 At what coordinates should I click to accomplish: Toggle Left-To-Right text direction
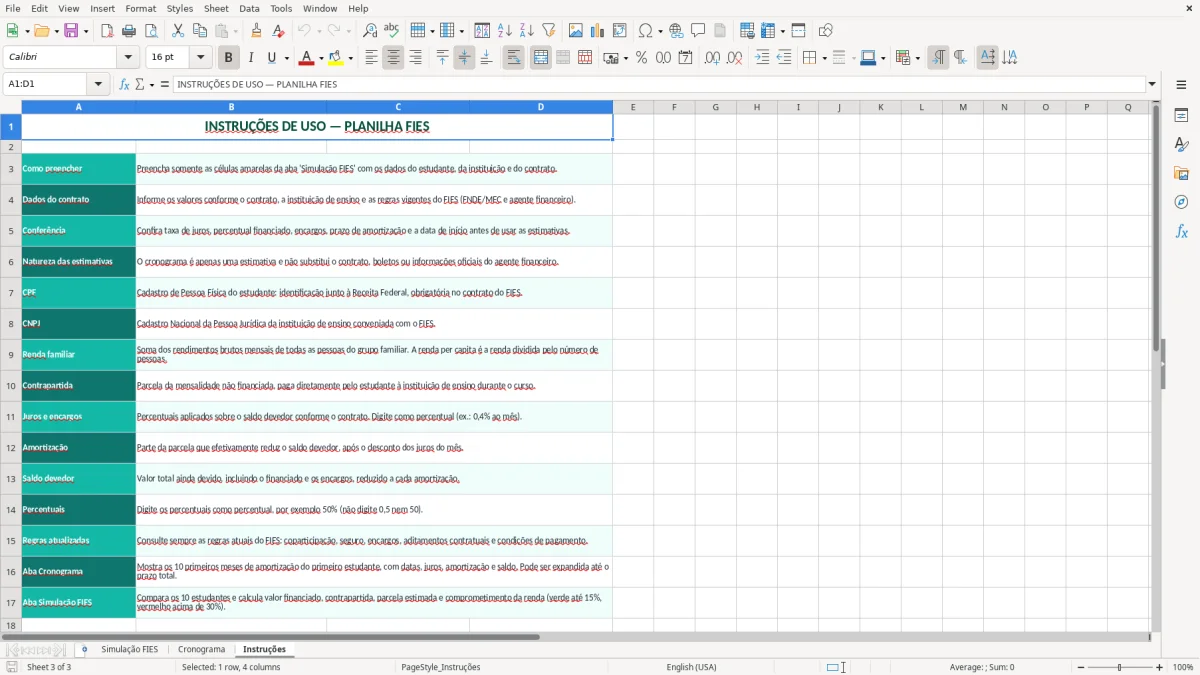pyautogui.click(x=937, y=58)
